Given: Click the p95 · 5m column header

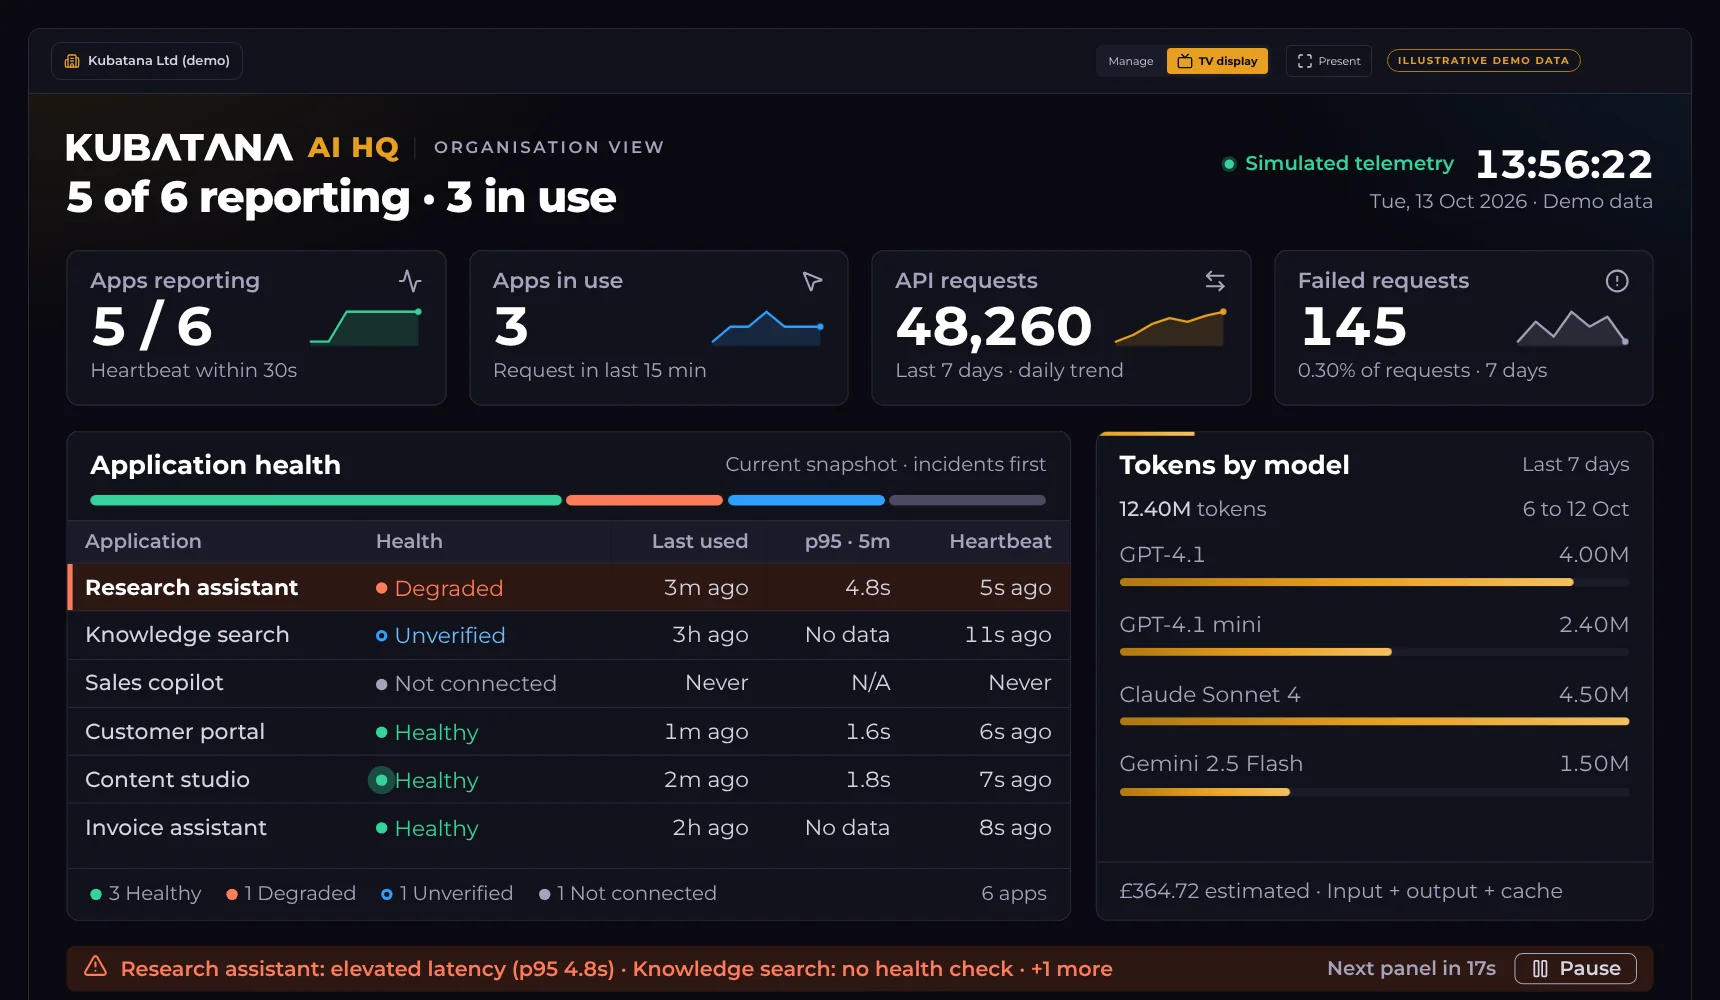Looking at the screenshot, I should pyautogui.click(x=847, y=541).
